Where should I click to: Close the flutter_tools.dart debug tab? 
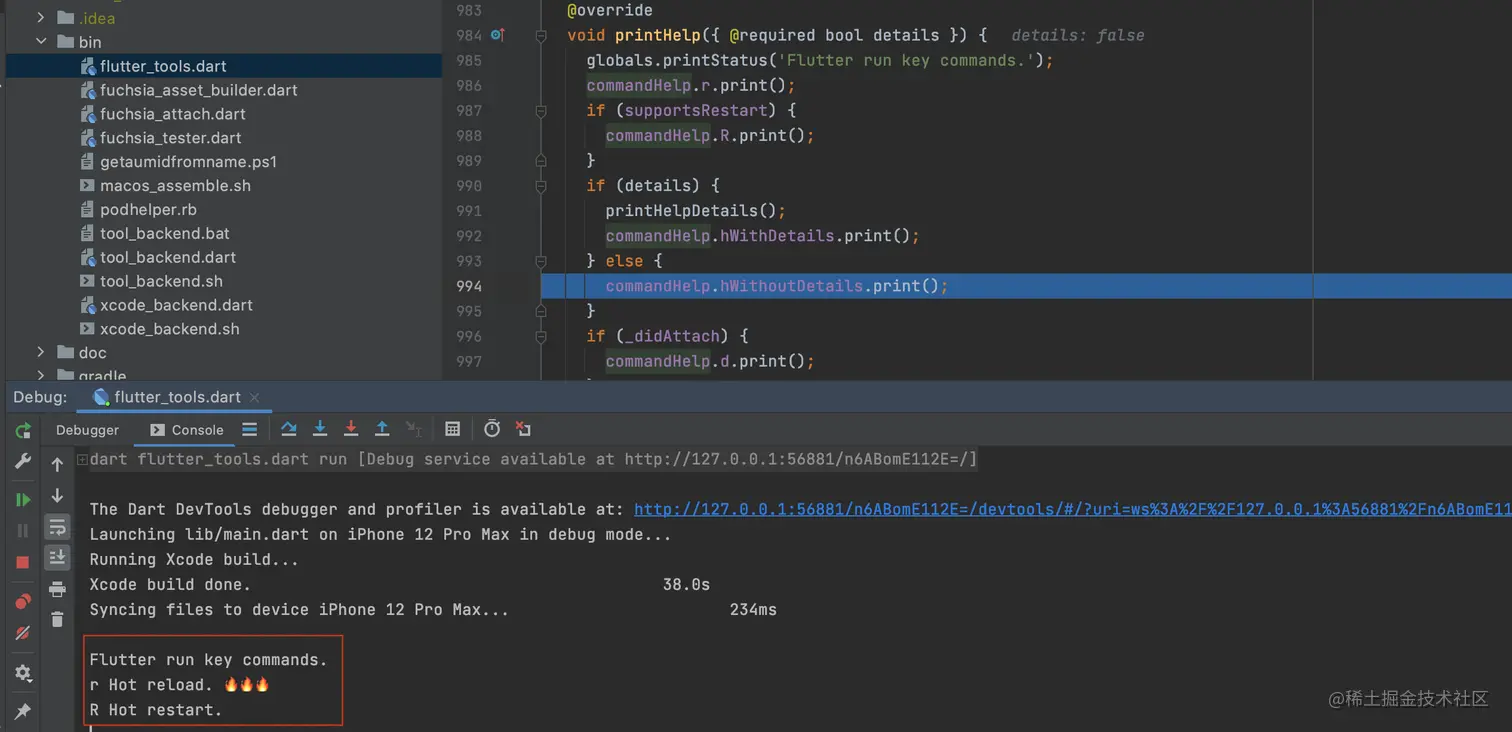(254, 398)
